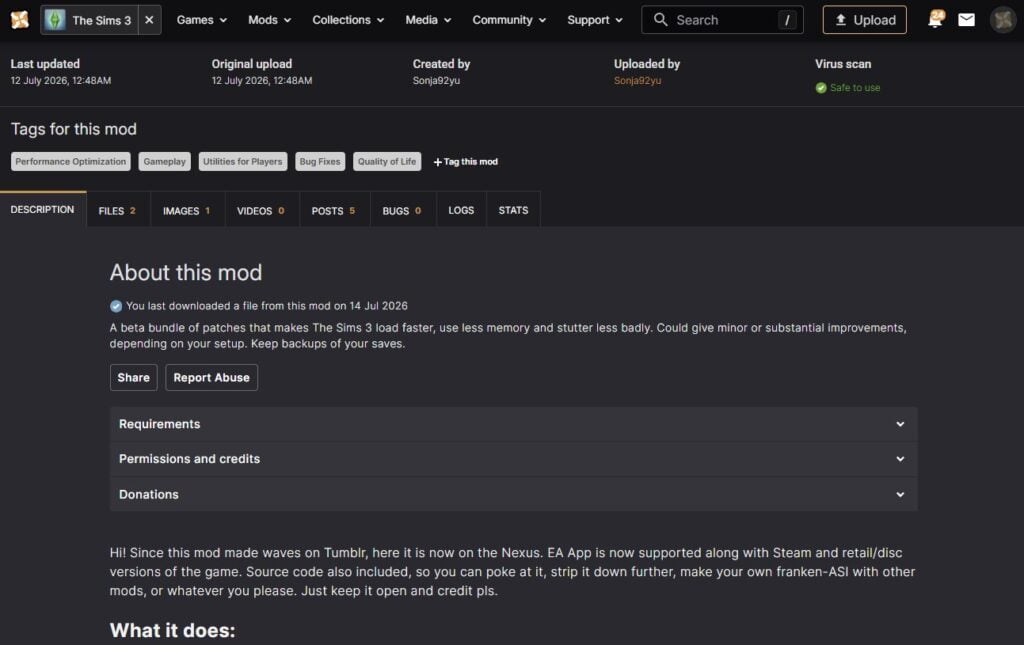Screen dimensions: 1024x645
Task: Focus the Search input field
Action: (722, 20)
